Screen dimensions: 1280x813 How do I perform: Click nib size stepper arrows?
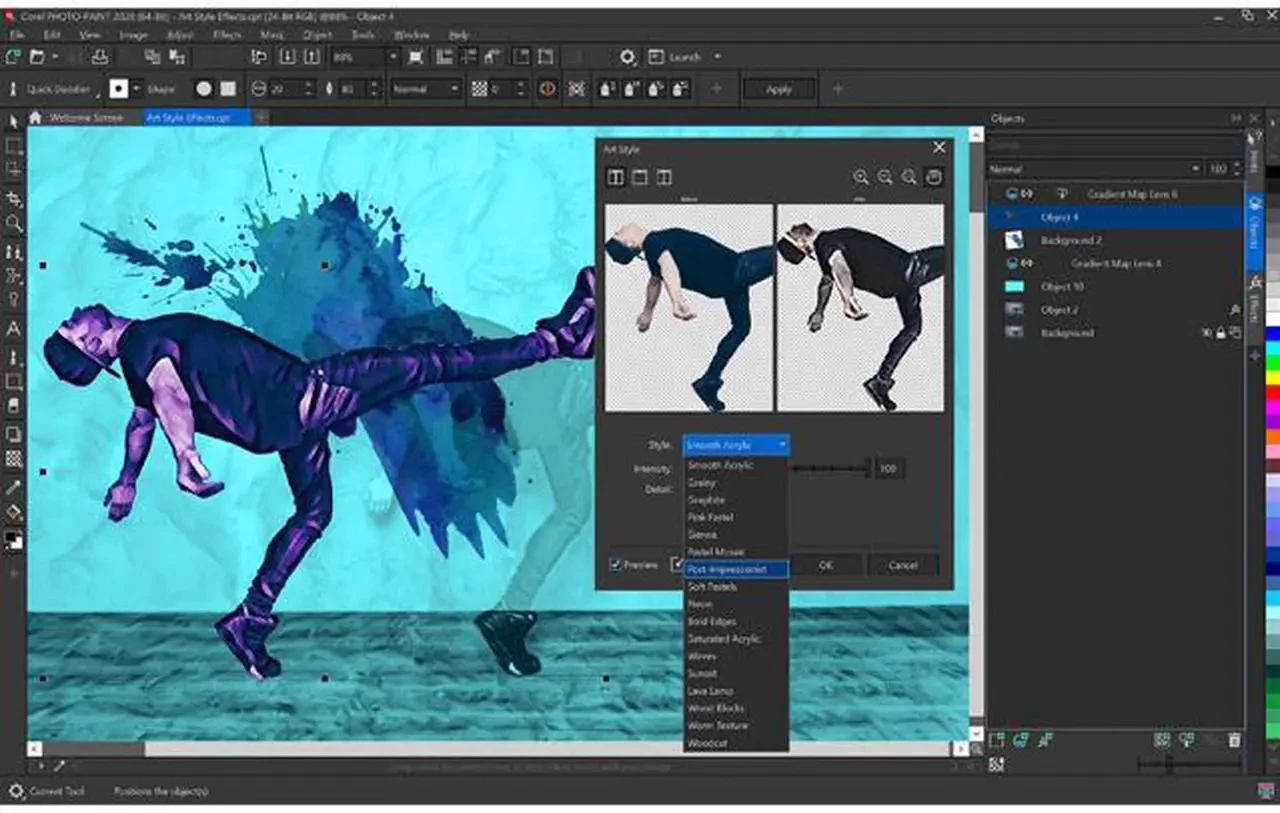(x=309, y=89)
